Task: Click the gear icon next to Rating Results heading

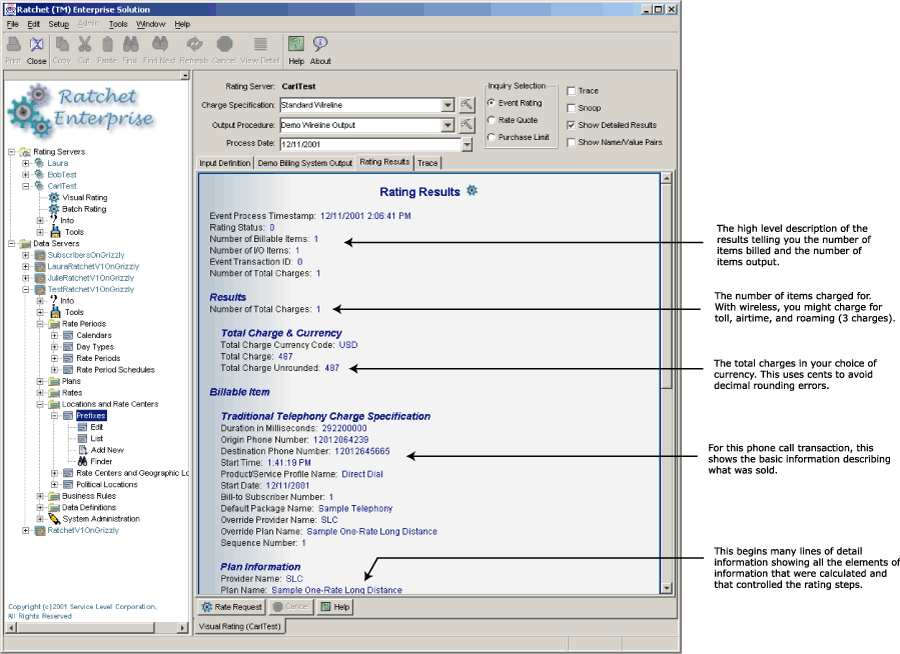Action: [x=472, y=190]
